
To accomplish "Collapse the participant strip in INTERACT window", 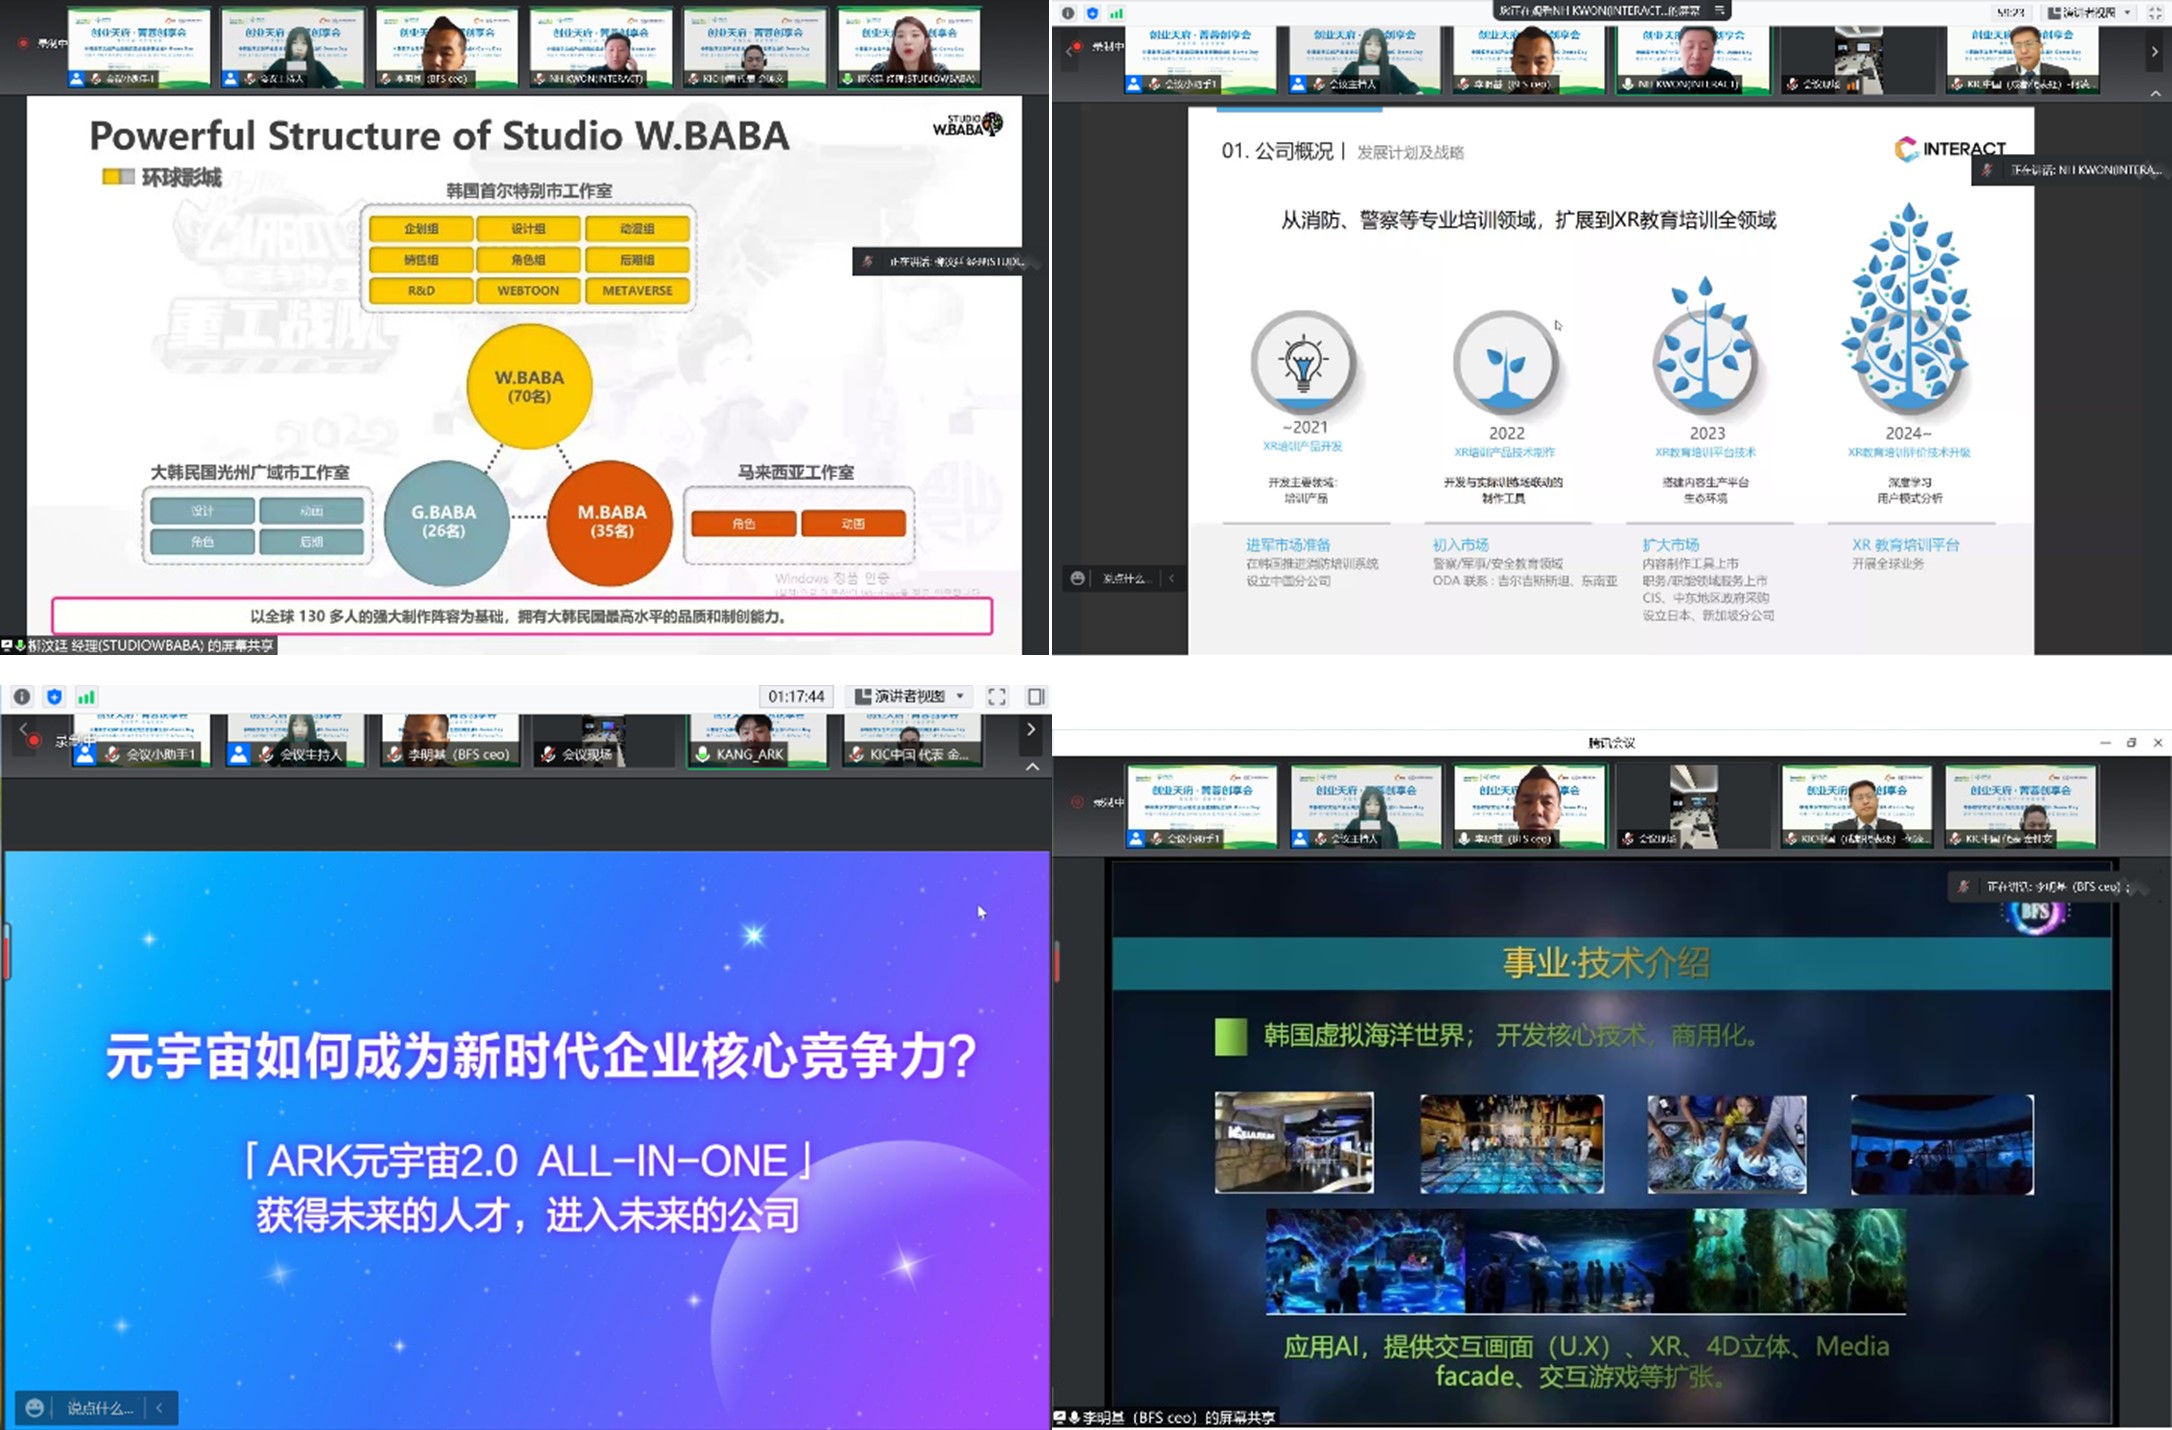I will tap(2155, 93).
